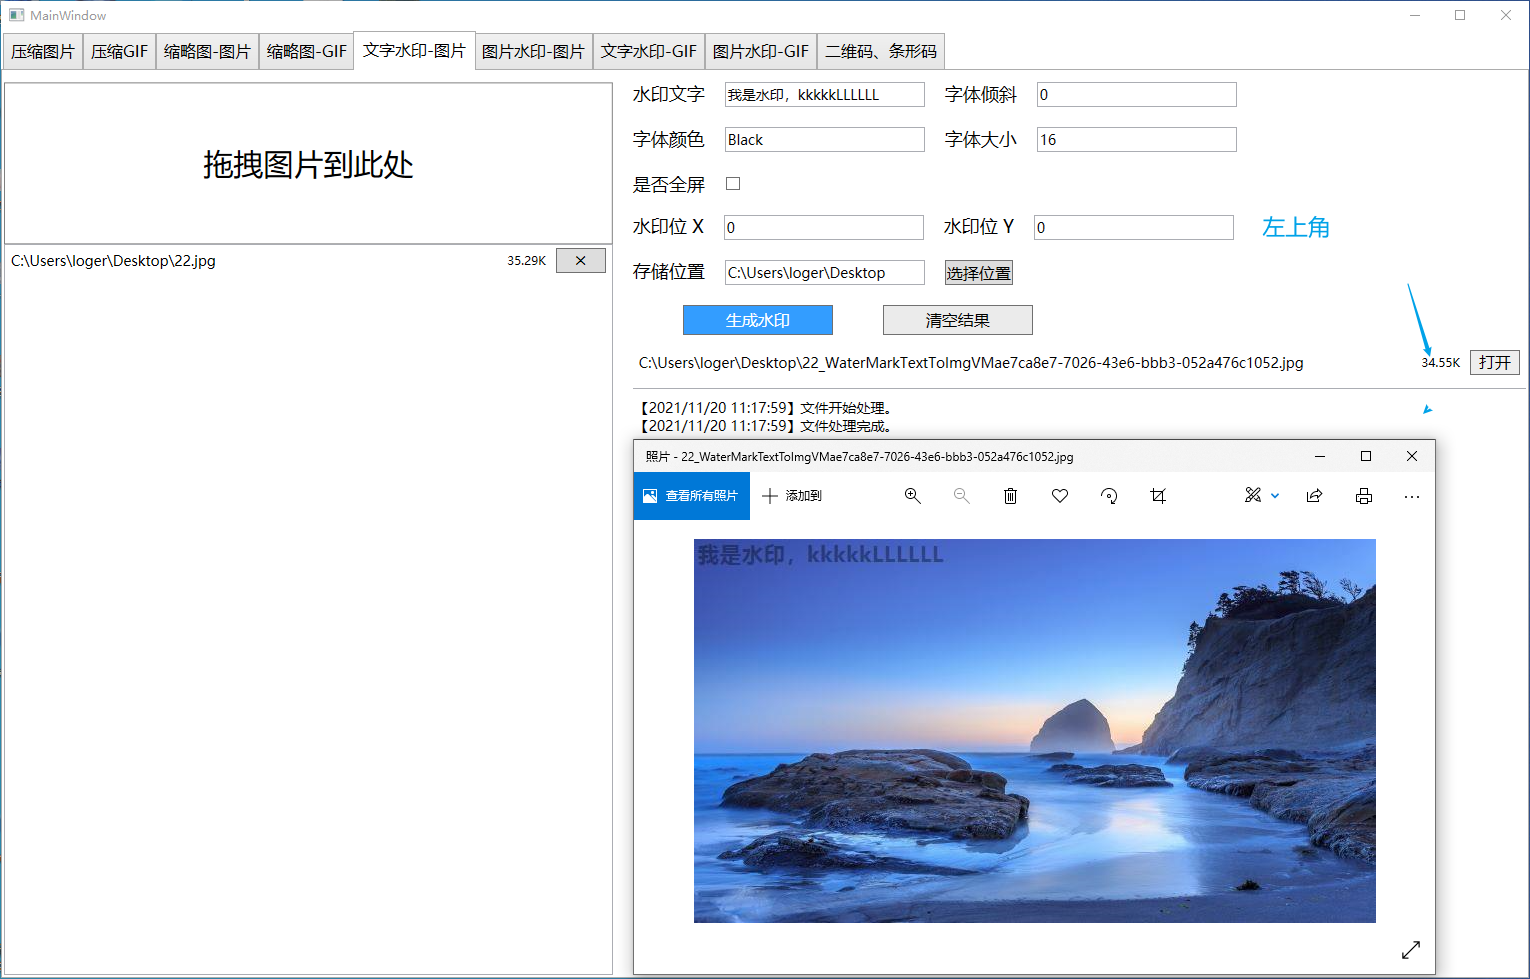The height and width of the screenshot is (979, 1530).
Task: Maximize the MainWindow application
Action: [1460, 15]
